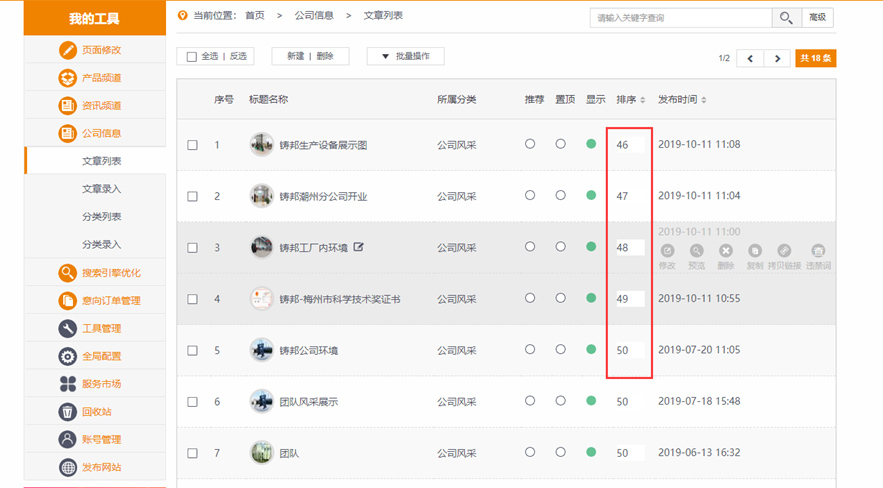This screenshot has height=488, width=883.
Task: Click the keyword search input field
Action: click(x=681, y=18)
